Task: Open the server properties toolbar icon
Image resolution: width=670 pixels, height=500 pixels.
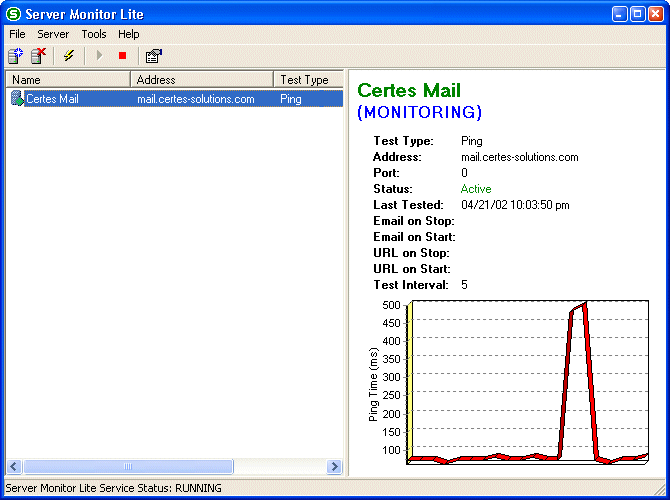Action: 154,56
